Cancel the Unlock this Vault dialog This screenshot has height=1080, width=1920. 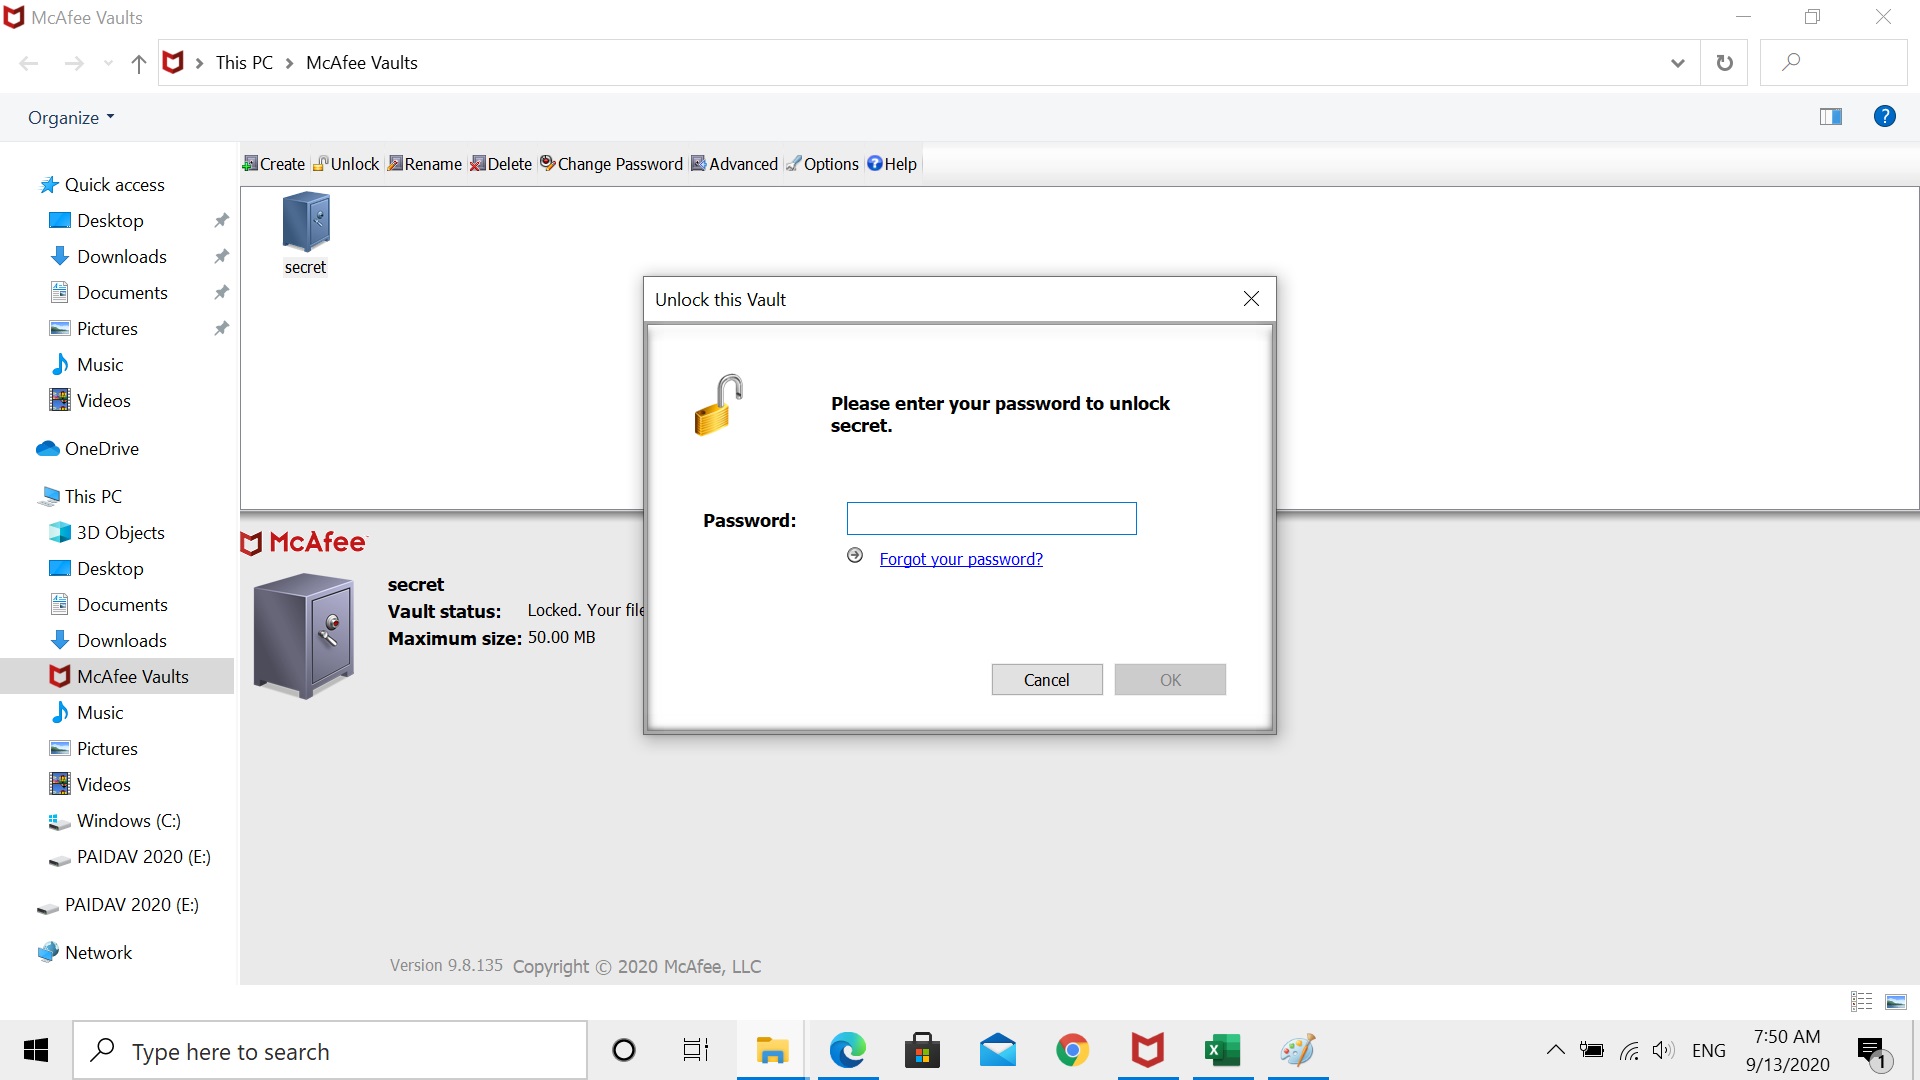tap(1047, 680)
